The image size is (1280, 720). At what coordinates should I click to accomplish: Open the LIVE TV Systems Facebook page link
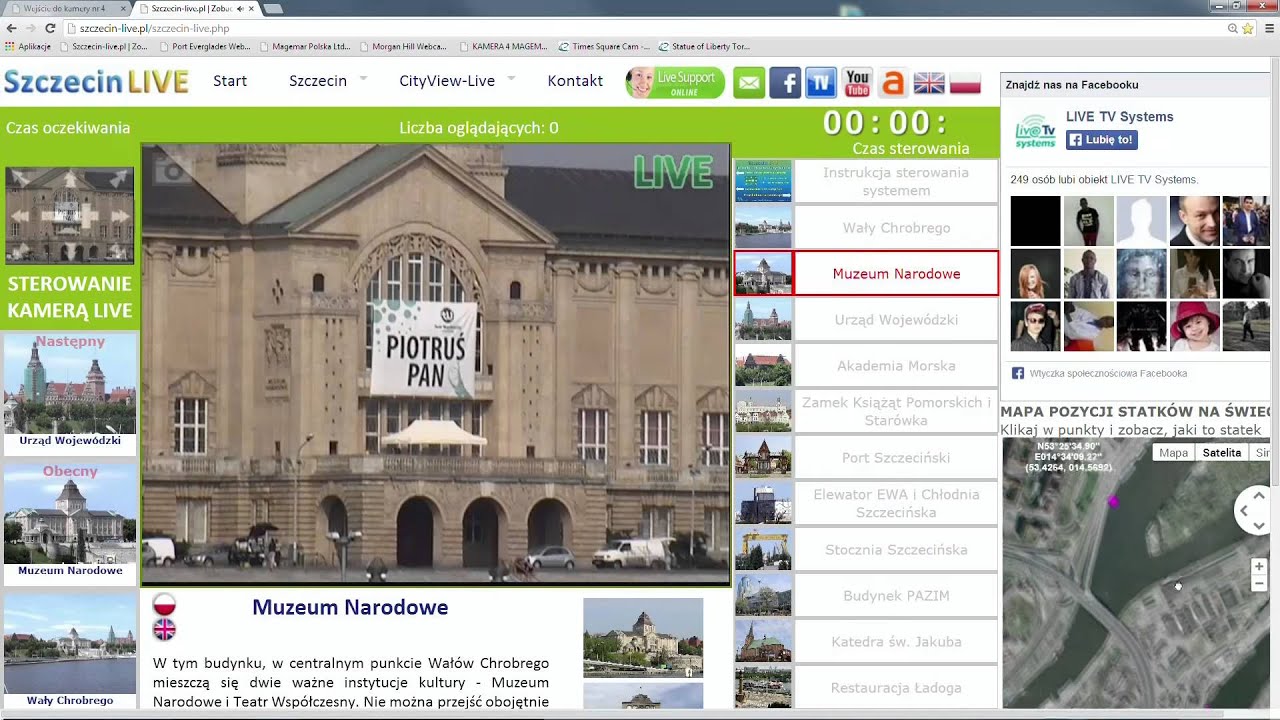(x=1119, y=117)
